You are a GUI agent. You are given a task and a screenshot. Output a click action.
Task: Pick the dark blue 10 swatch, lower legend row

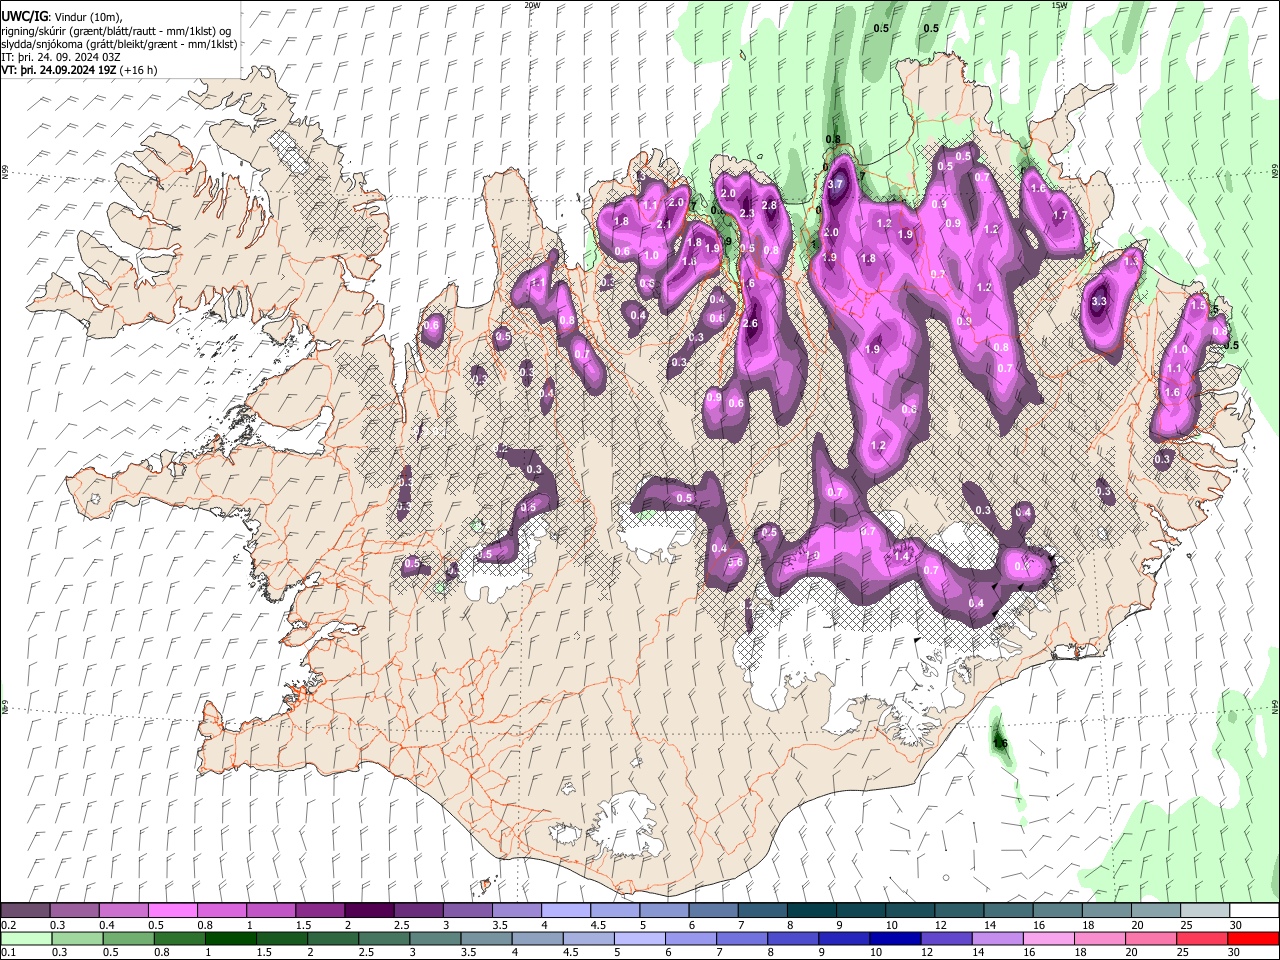[x=894, y=938]
